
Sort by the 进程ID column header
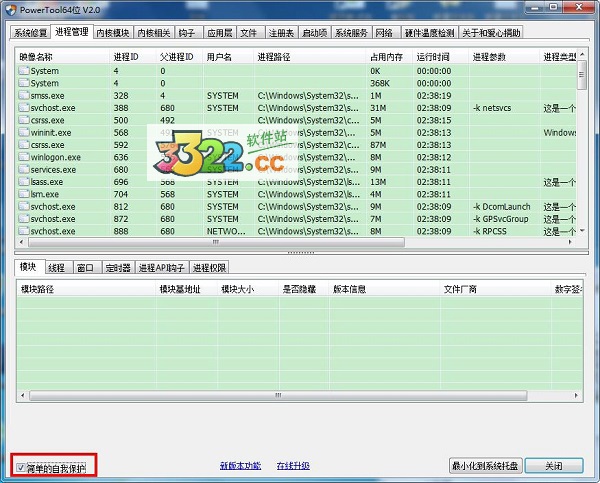coord(133,57)
